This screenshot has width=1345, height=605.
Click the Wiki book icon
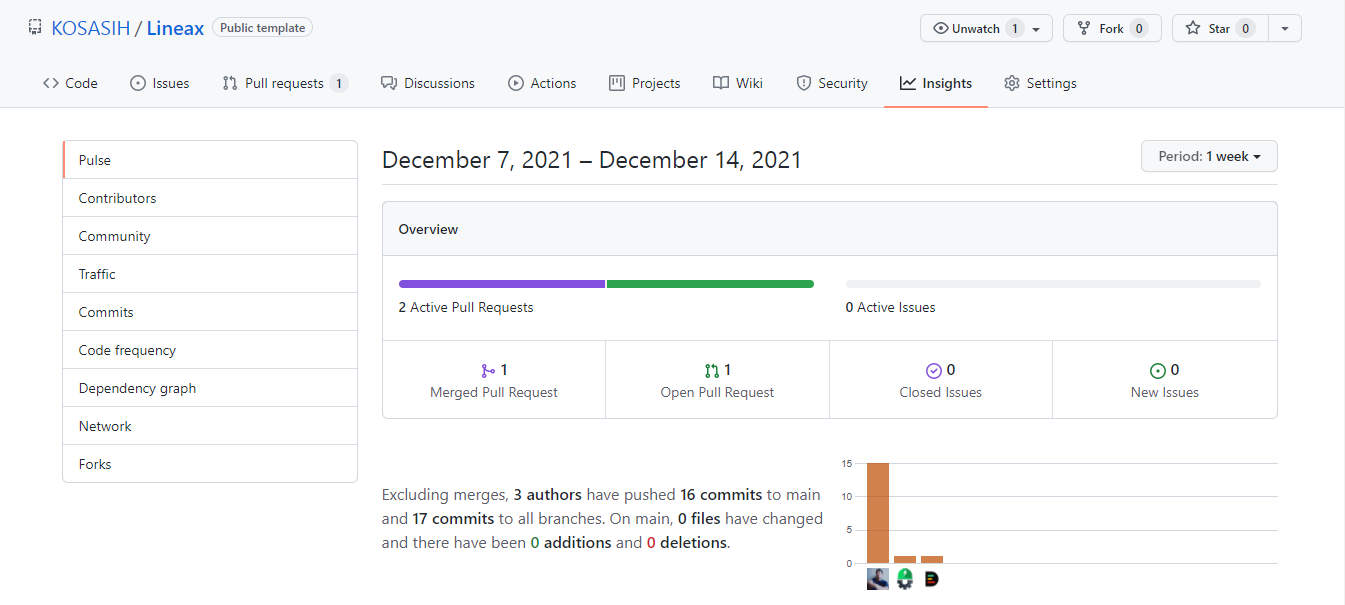tap(721, 83)
